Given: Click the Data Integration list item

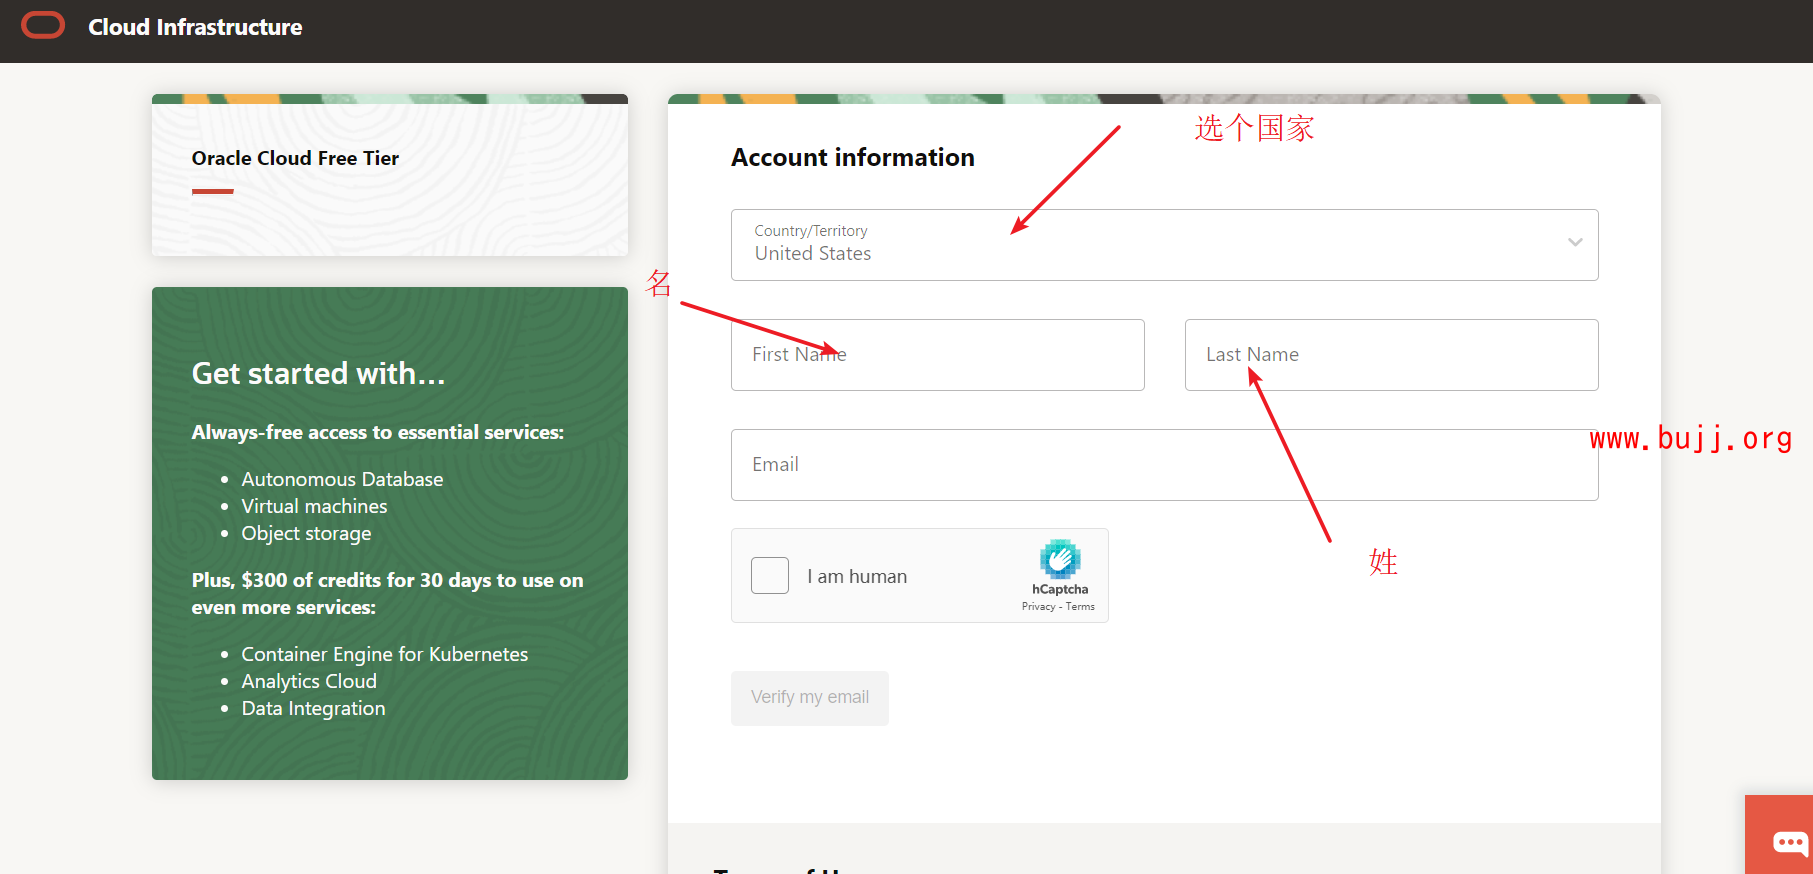Looking at the screenshot, I should [313, 708].
